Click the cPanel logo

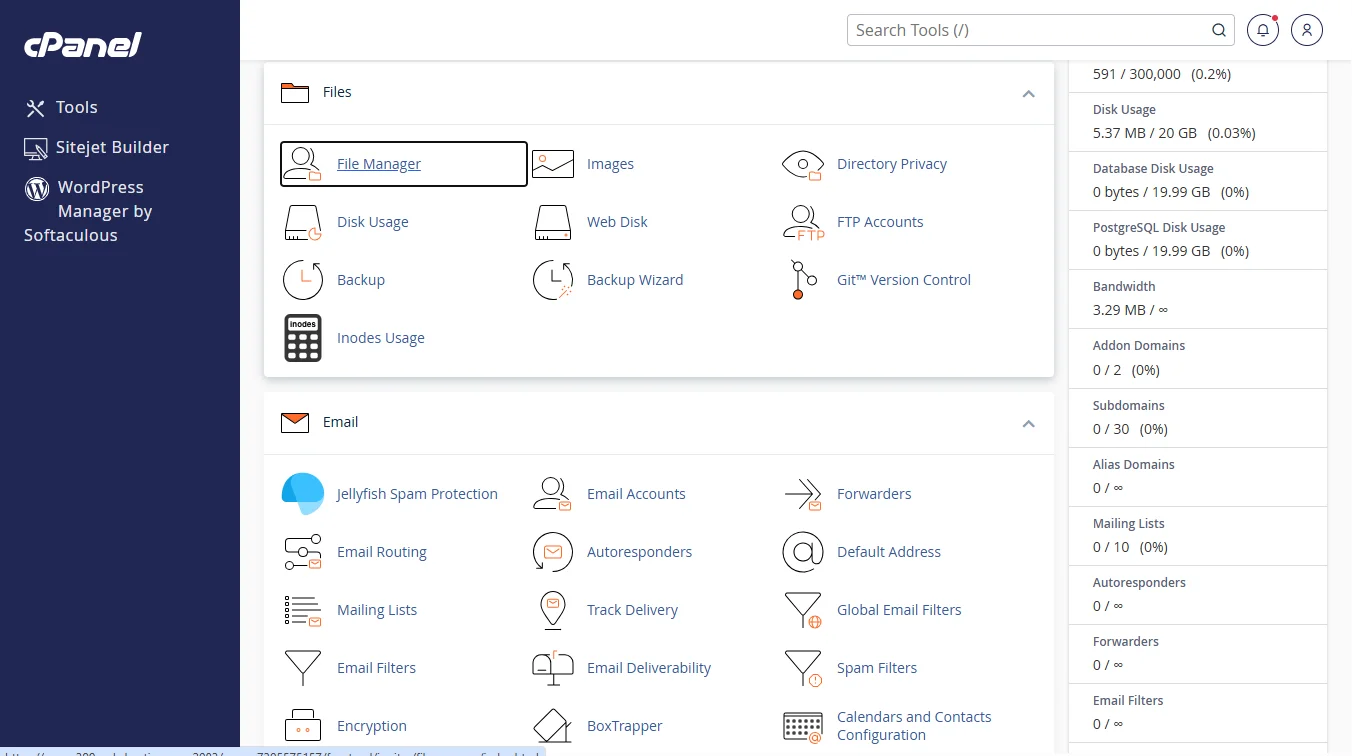coord(83,46)
